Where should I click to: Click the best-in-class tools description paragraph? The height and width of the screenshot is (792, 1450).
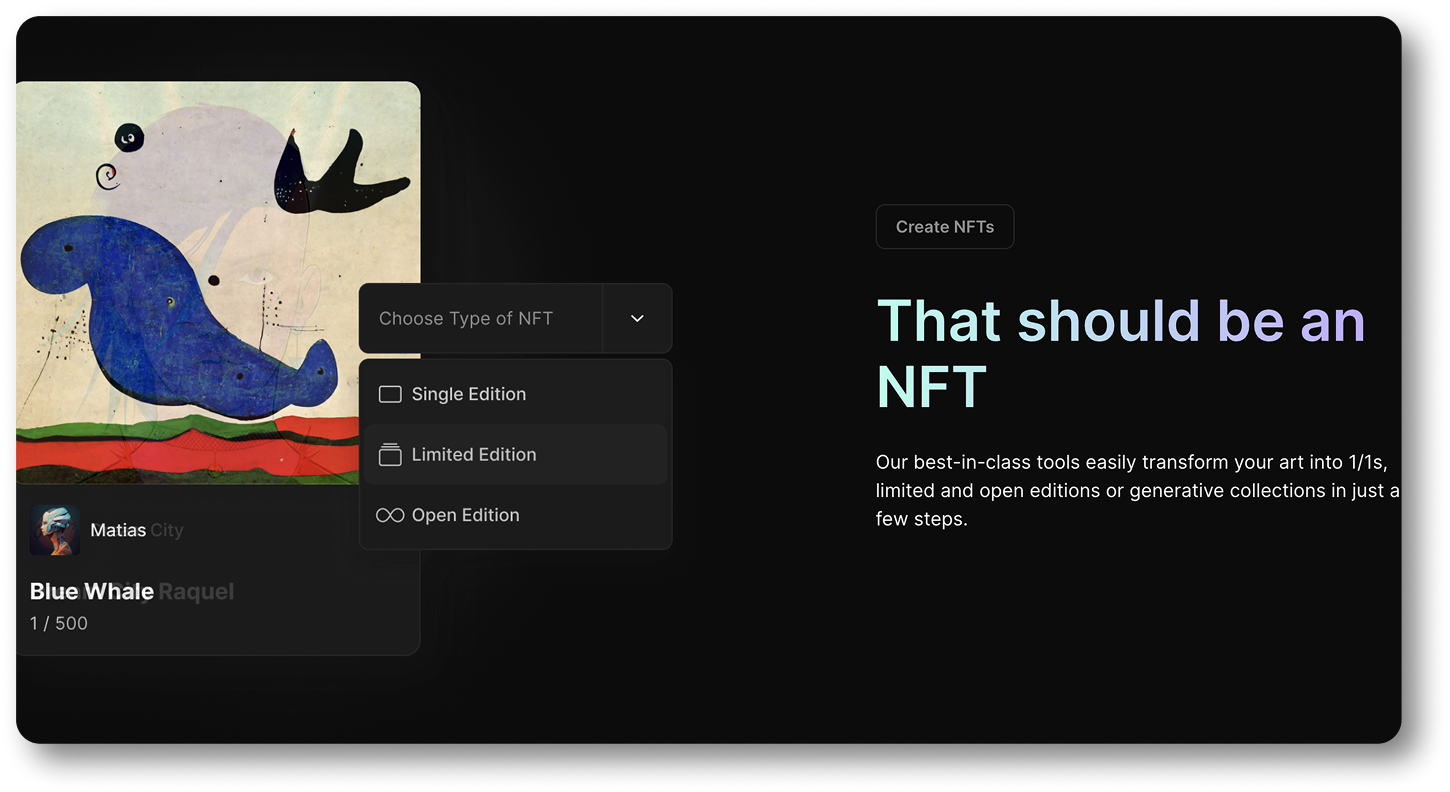1138,491
